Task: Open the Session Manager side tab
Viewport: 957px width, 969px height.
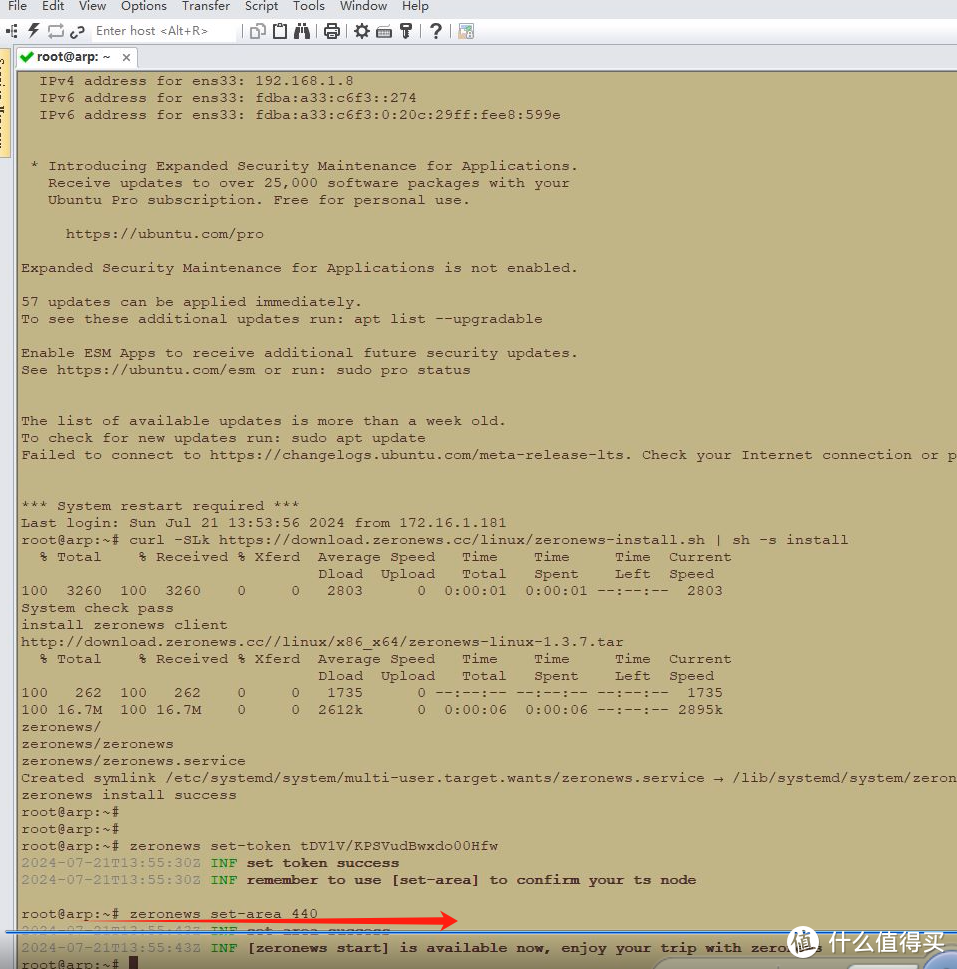Action: (x=4, y=104)
